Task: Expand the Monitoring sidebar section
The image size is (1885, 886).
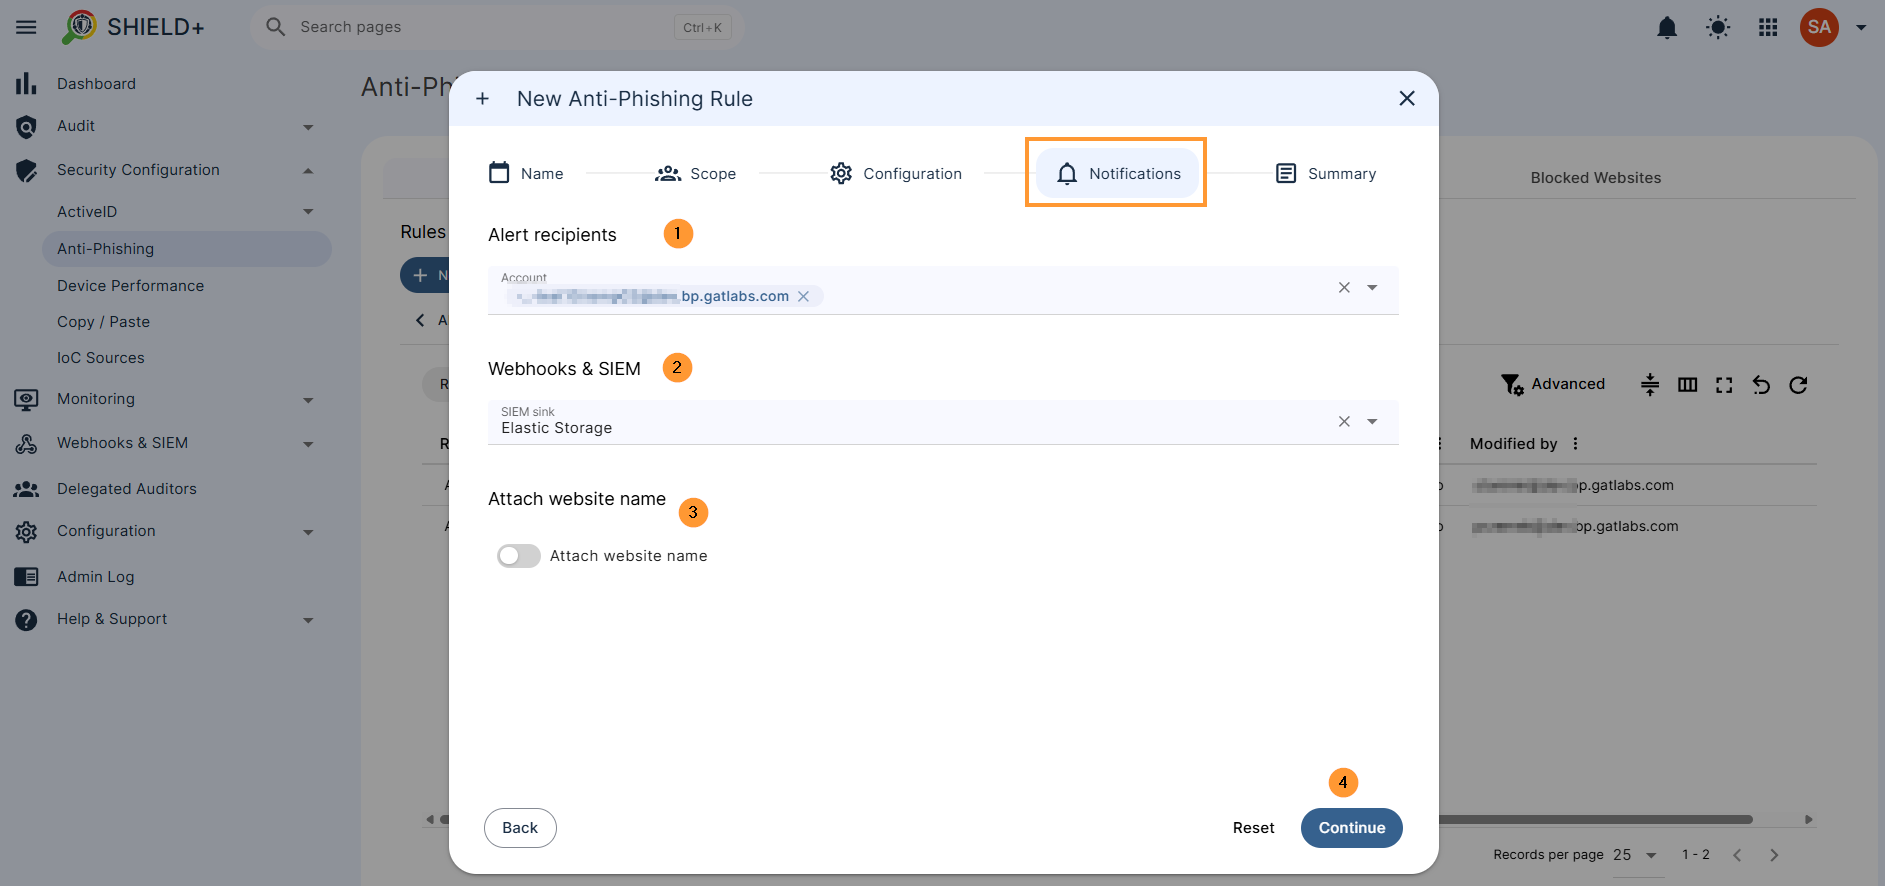Action: pyautogui.click(x=308, y=400)
